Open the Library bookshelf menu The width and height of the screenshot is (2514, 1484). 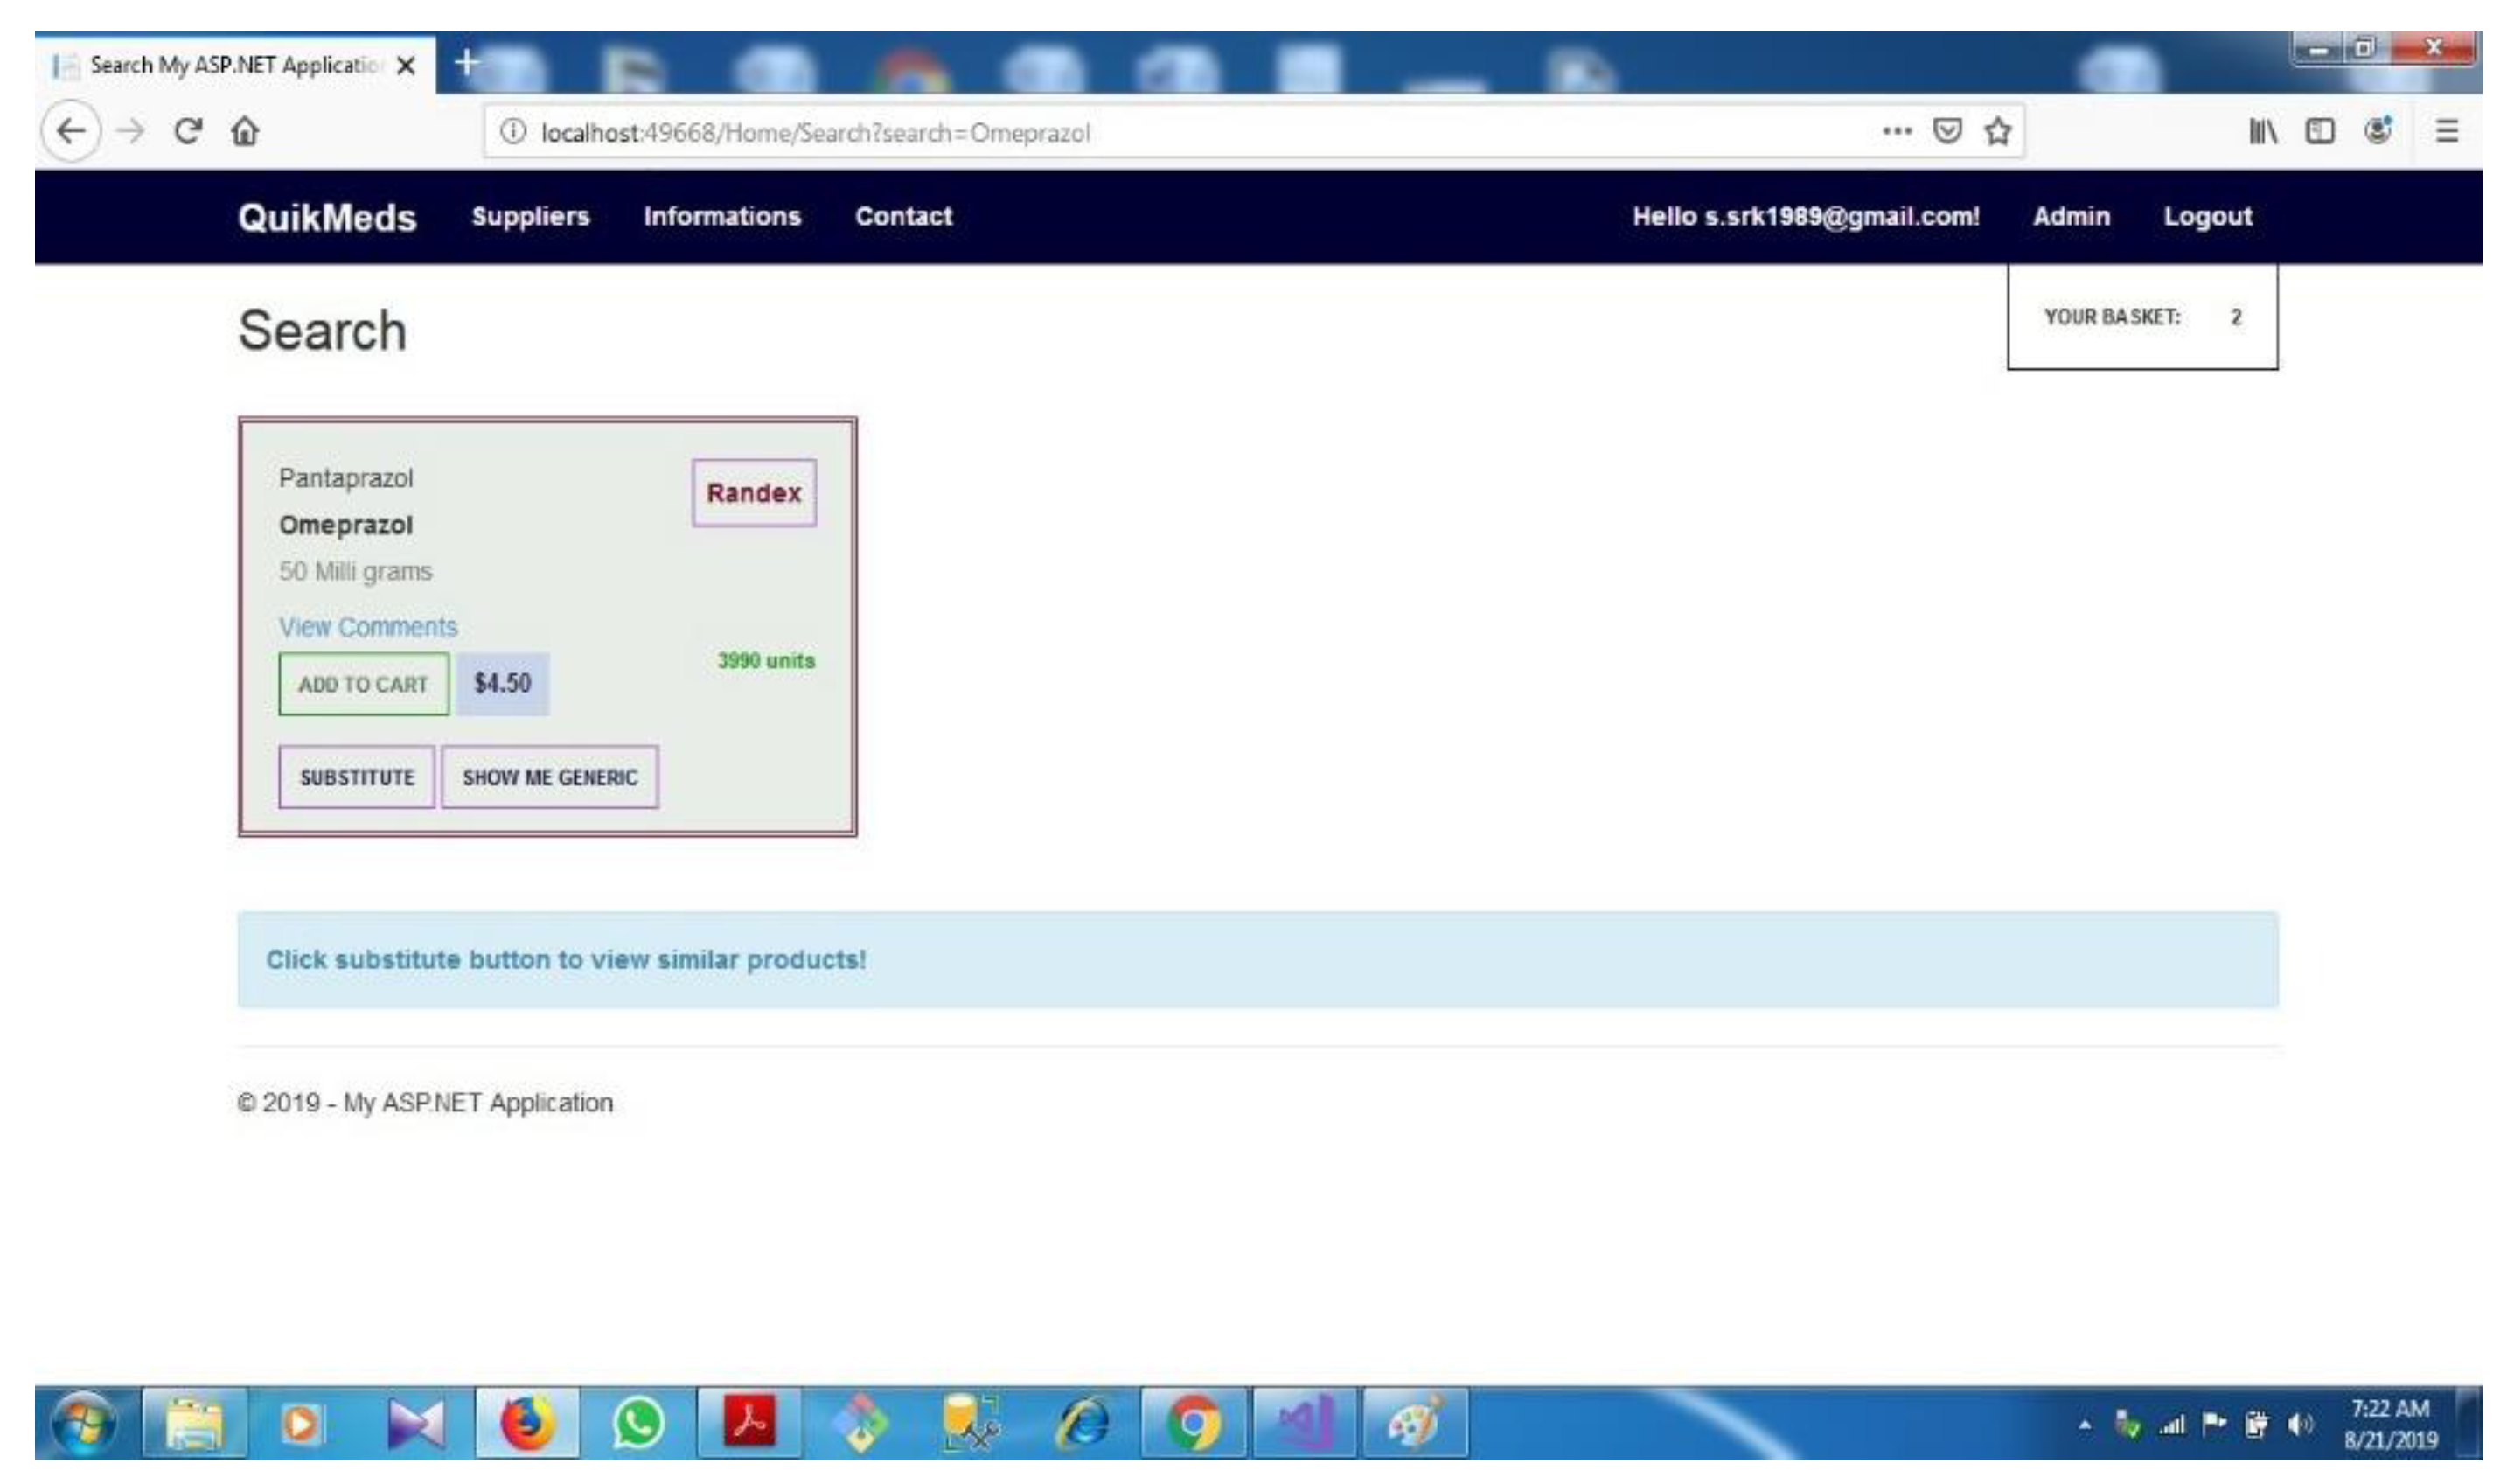pos(2261,130)
